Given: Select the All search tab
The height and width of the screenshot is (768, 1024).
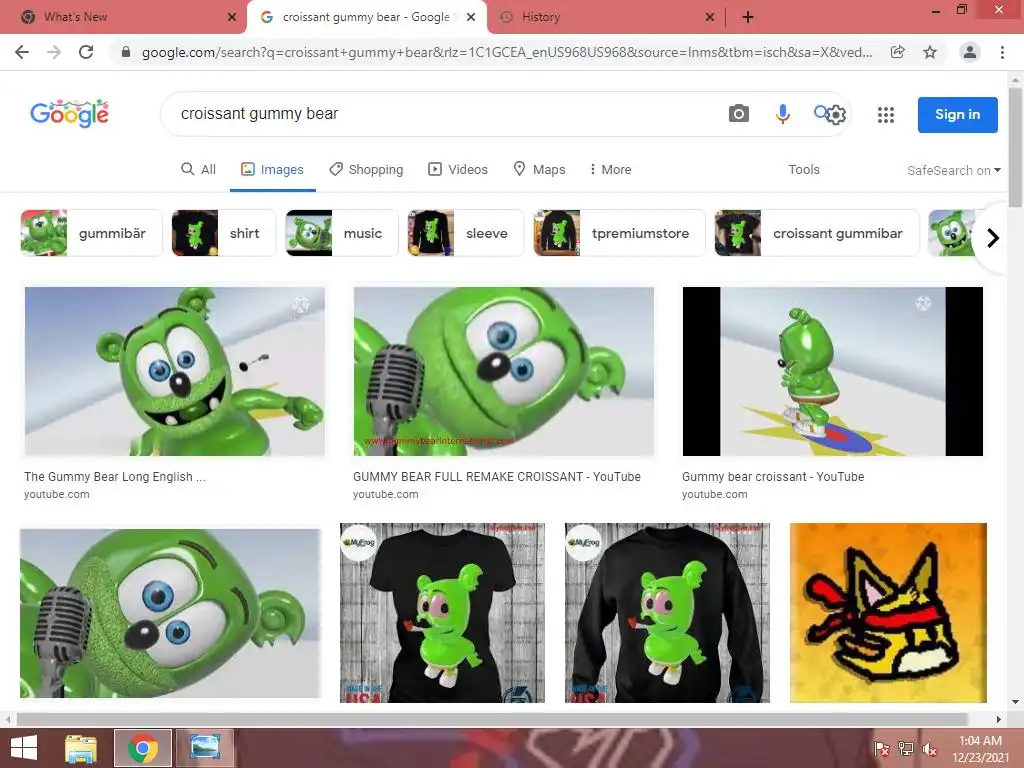Looking at the screenshot, I should pos(199,169).
